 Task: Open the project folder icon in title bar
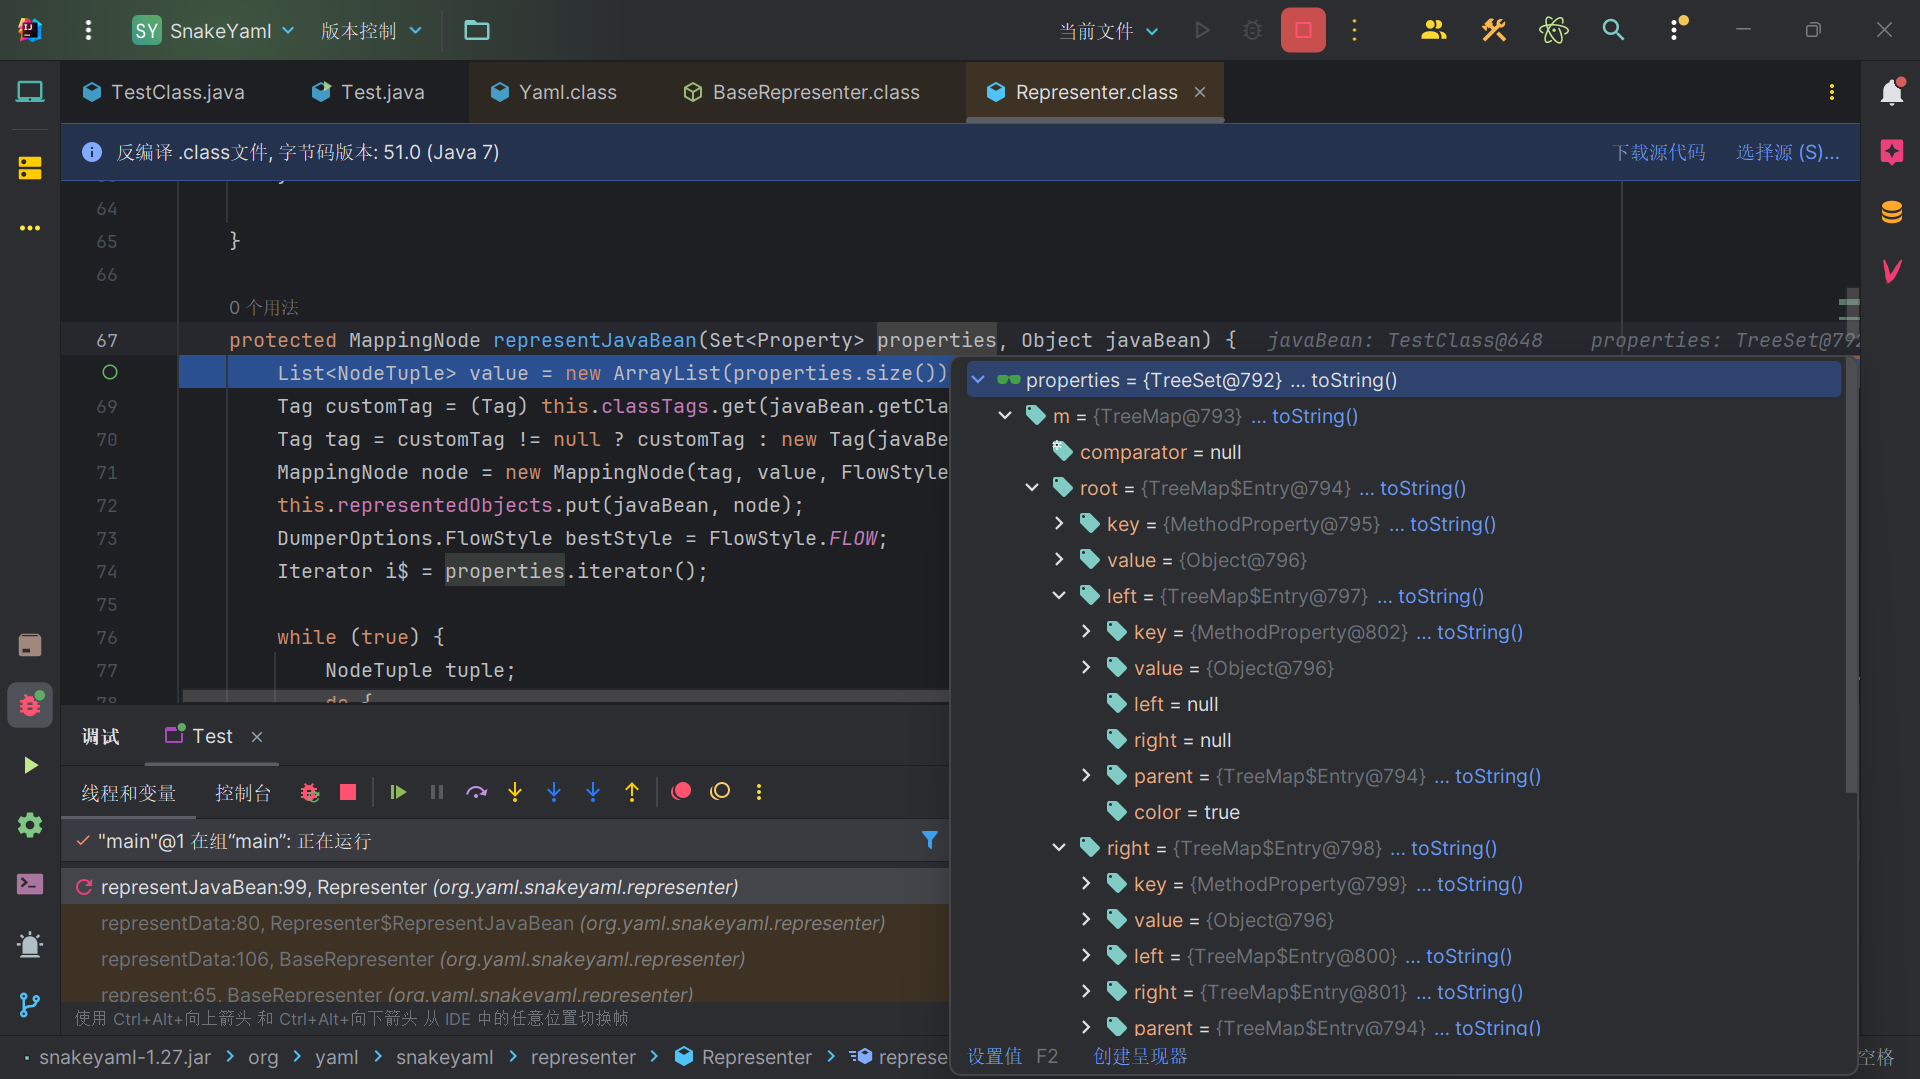point(477,31)
